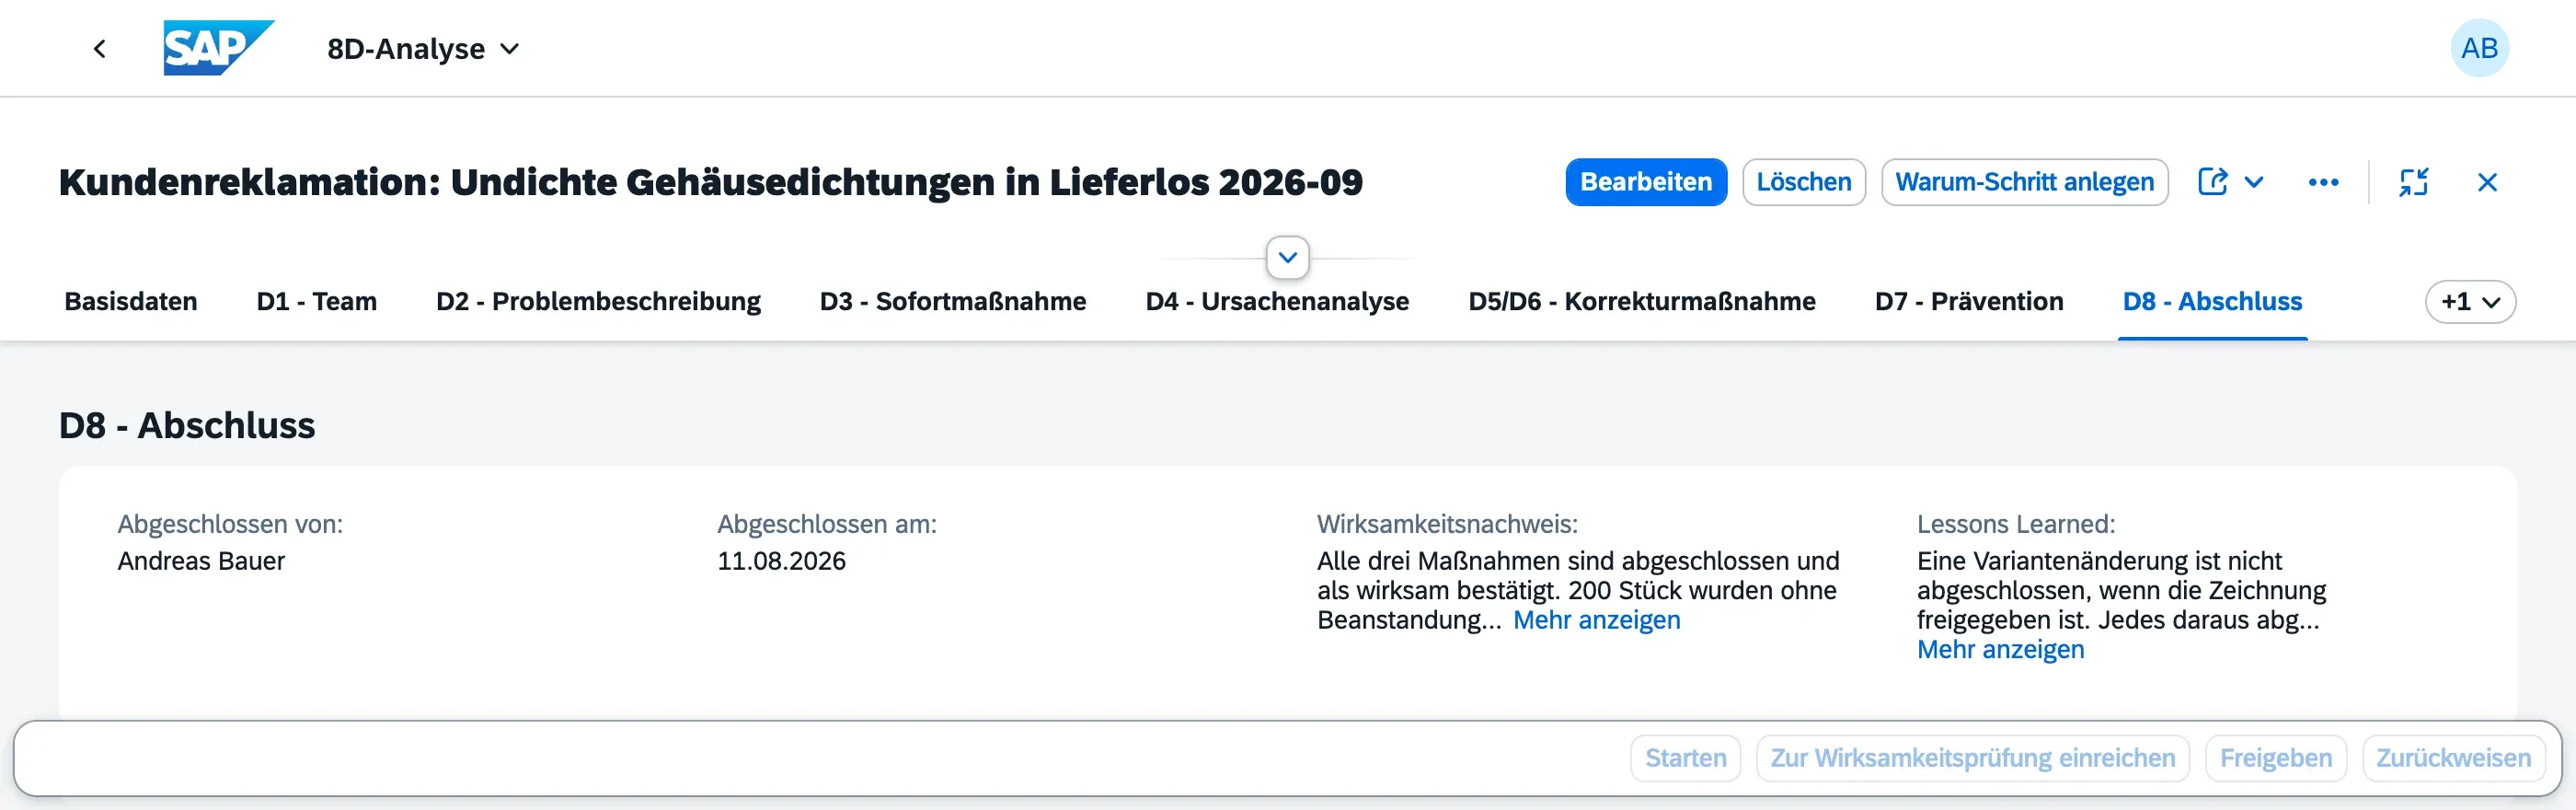
Task: Click the 'Wirksamkeitsnachweis:' label
Action: 1447,524
